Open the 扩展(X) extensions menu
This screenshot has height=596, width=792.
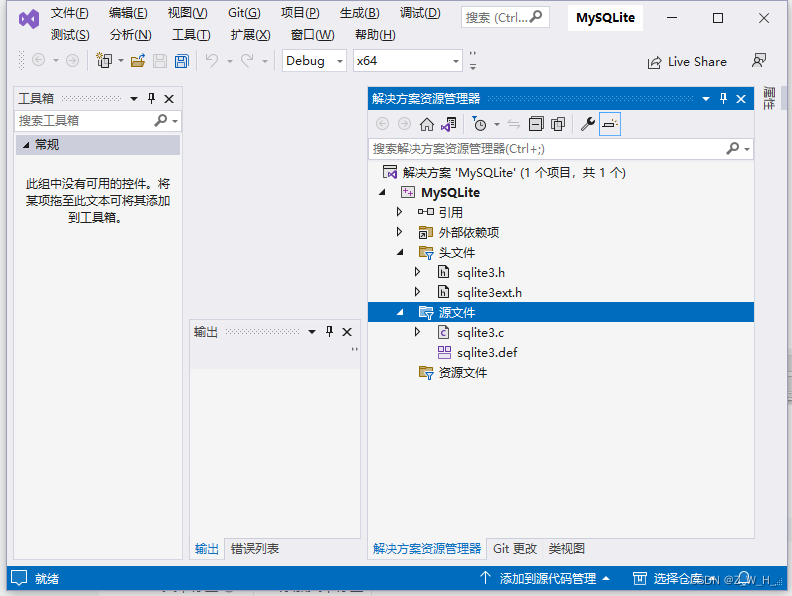click(x=251, y=35)
